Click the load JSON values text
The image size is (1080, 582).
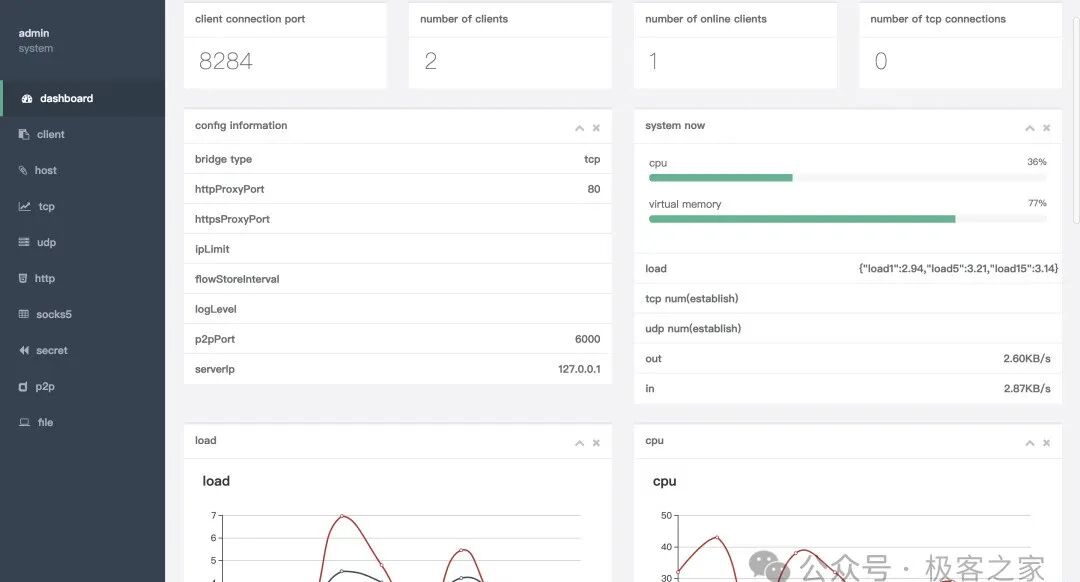(x=958, y=269)
